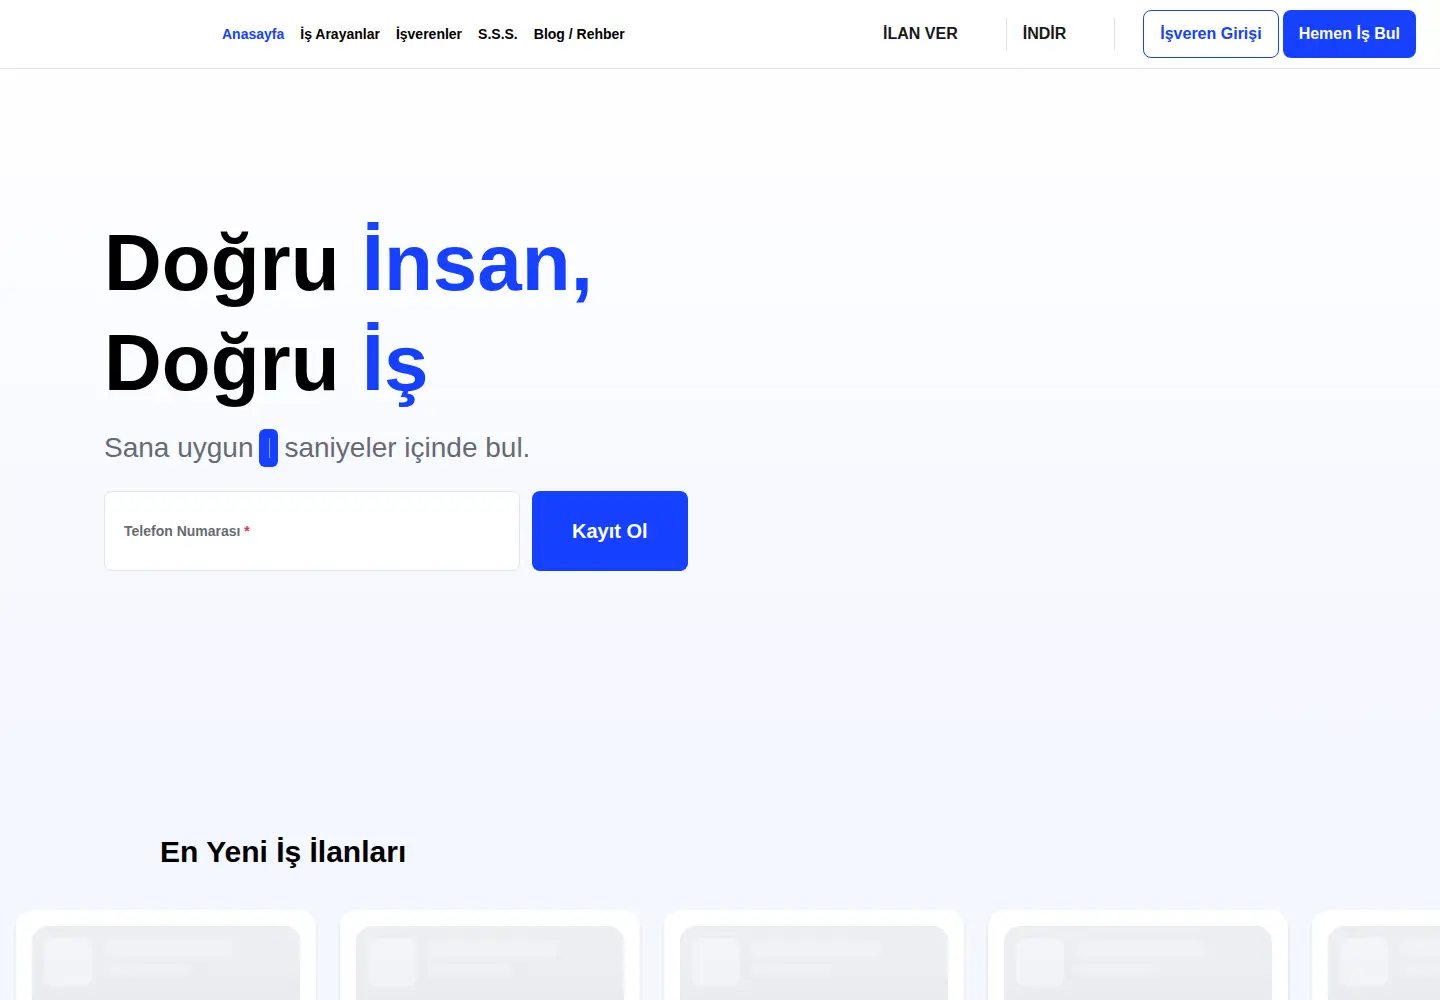Image resolution: width=1440 pixels, height=1000 pixels.
Task: Open the İşverenler menu item
Action: tap(429, 34)
